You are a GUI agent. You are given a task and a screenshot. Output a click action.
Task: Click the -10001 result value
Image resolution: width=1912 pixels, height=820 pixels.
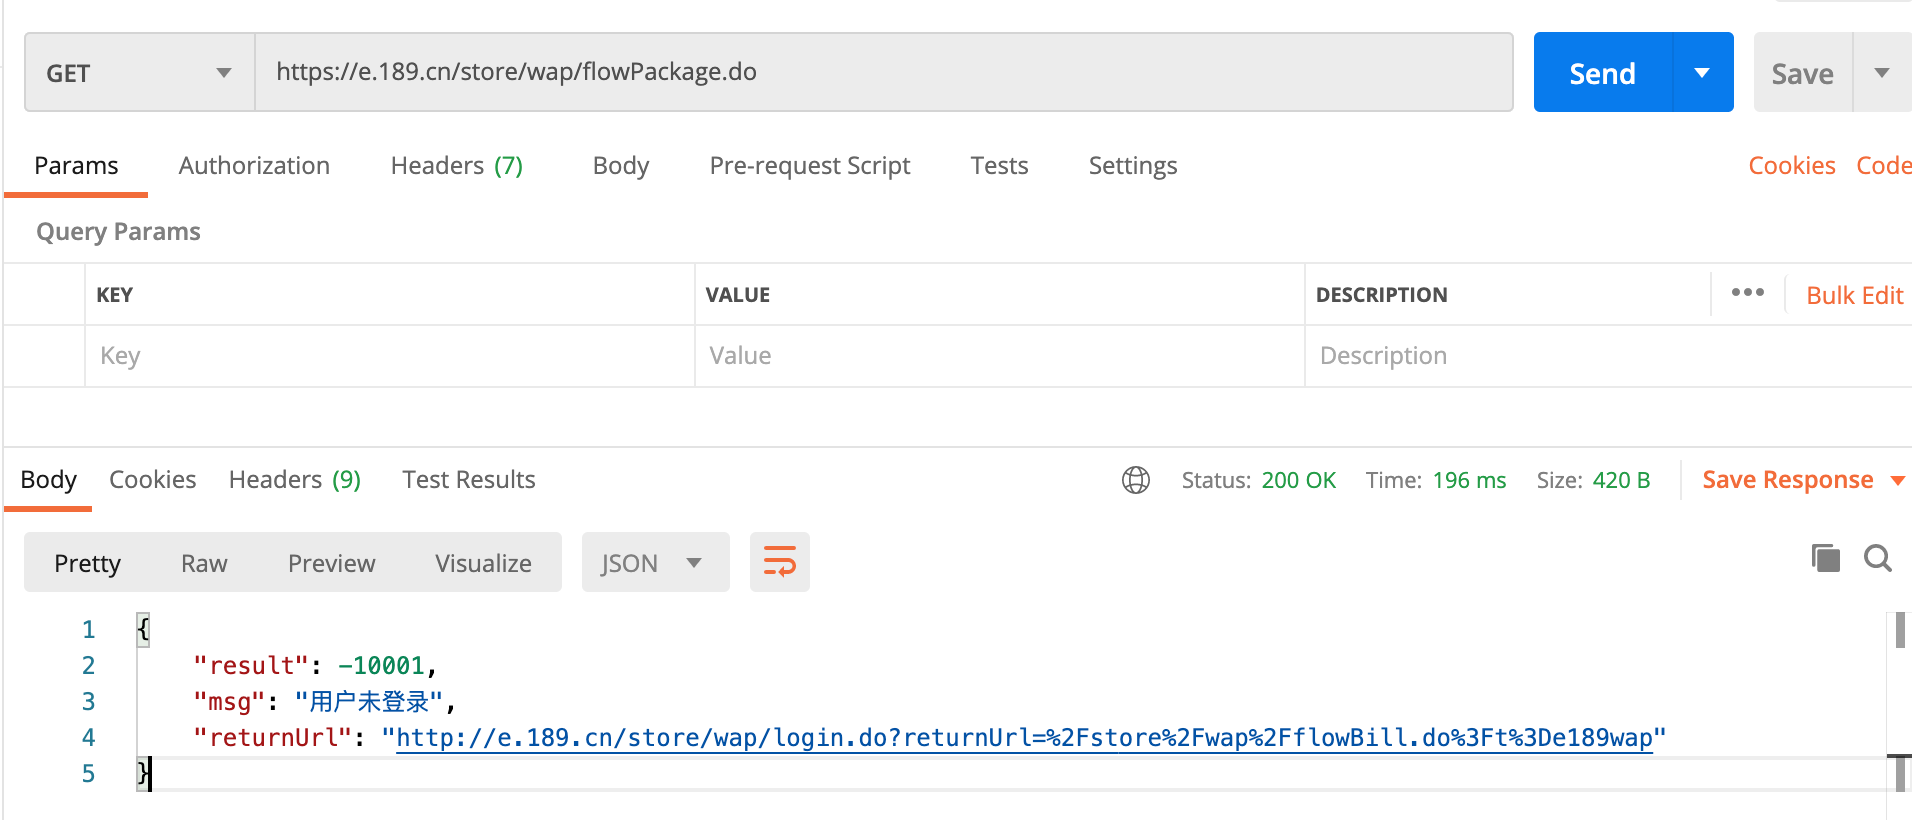point(381,666)
